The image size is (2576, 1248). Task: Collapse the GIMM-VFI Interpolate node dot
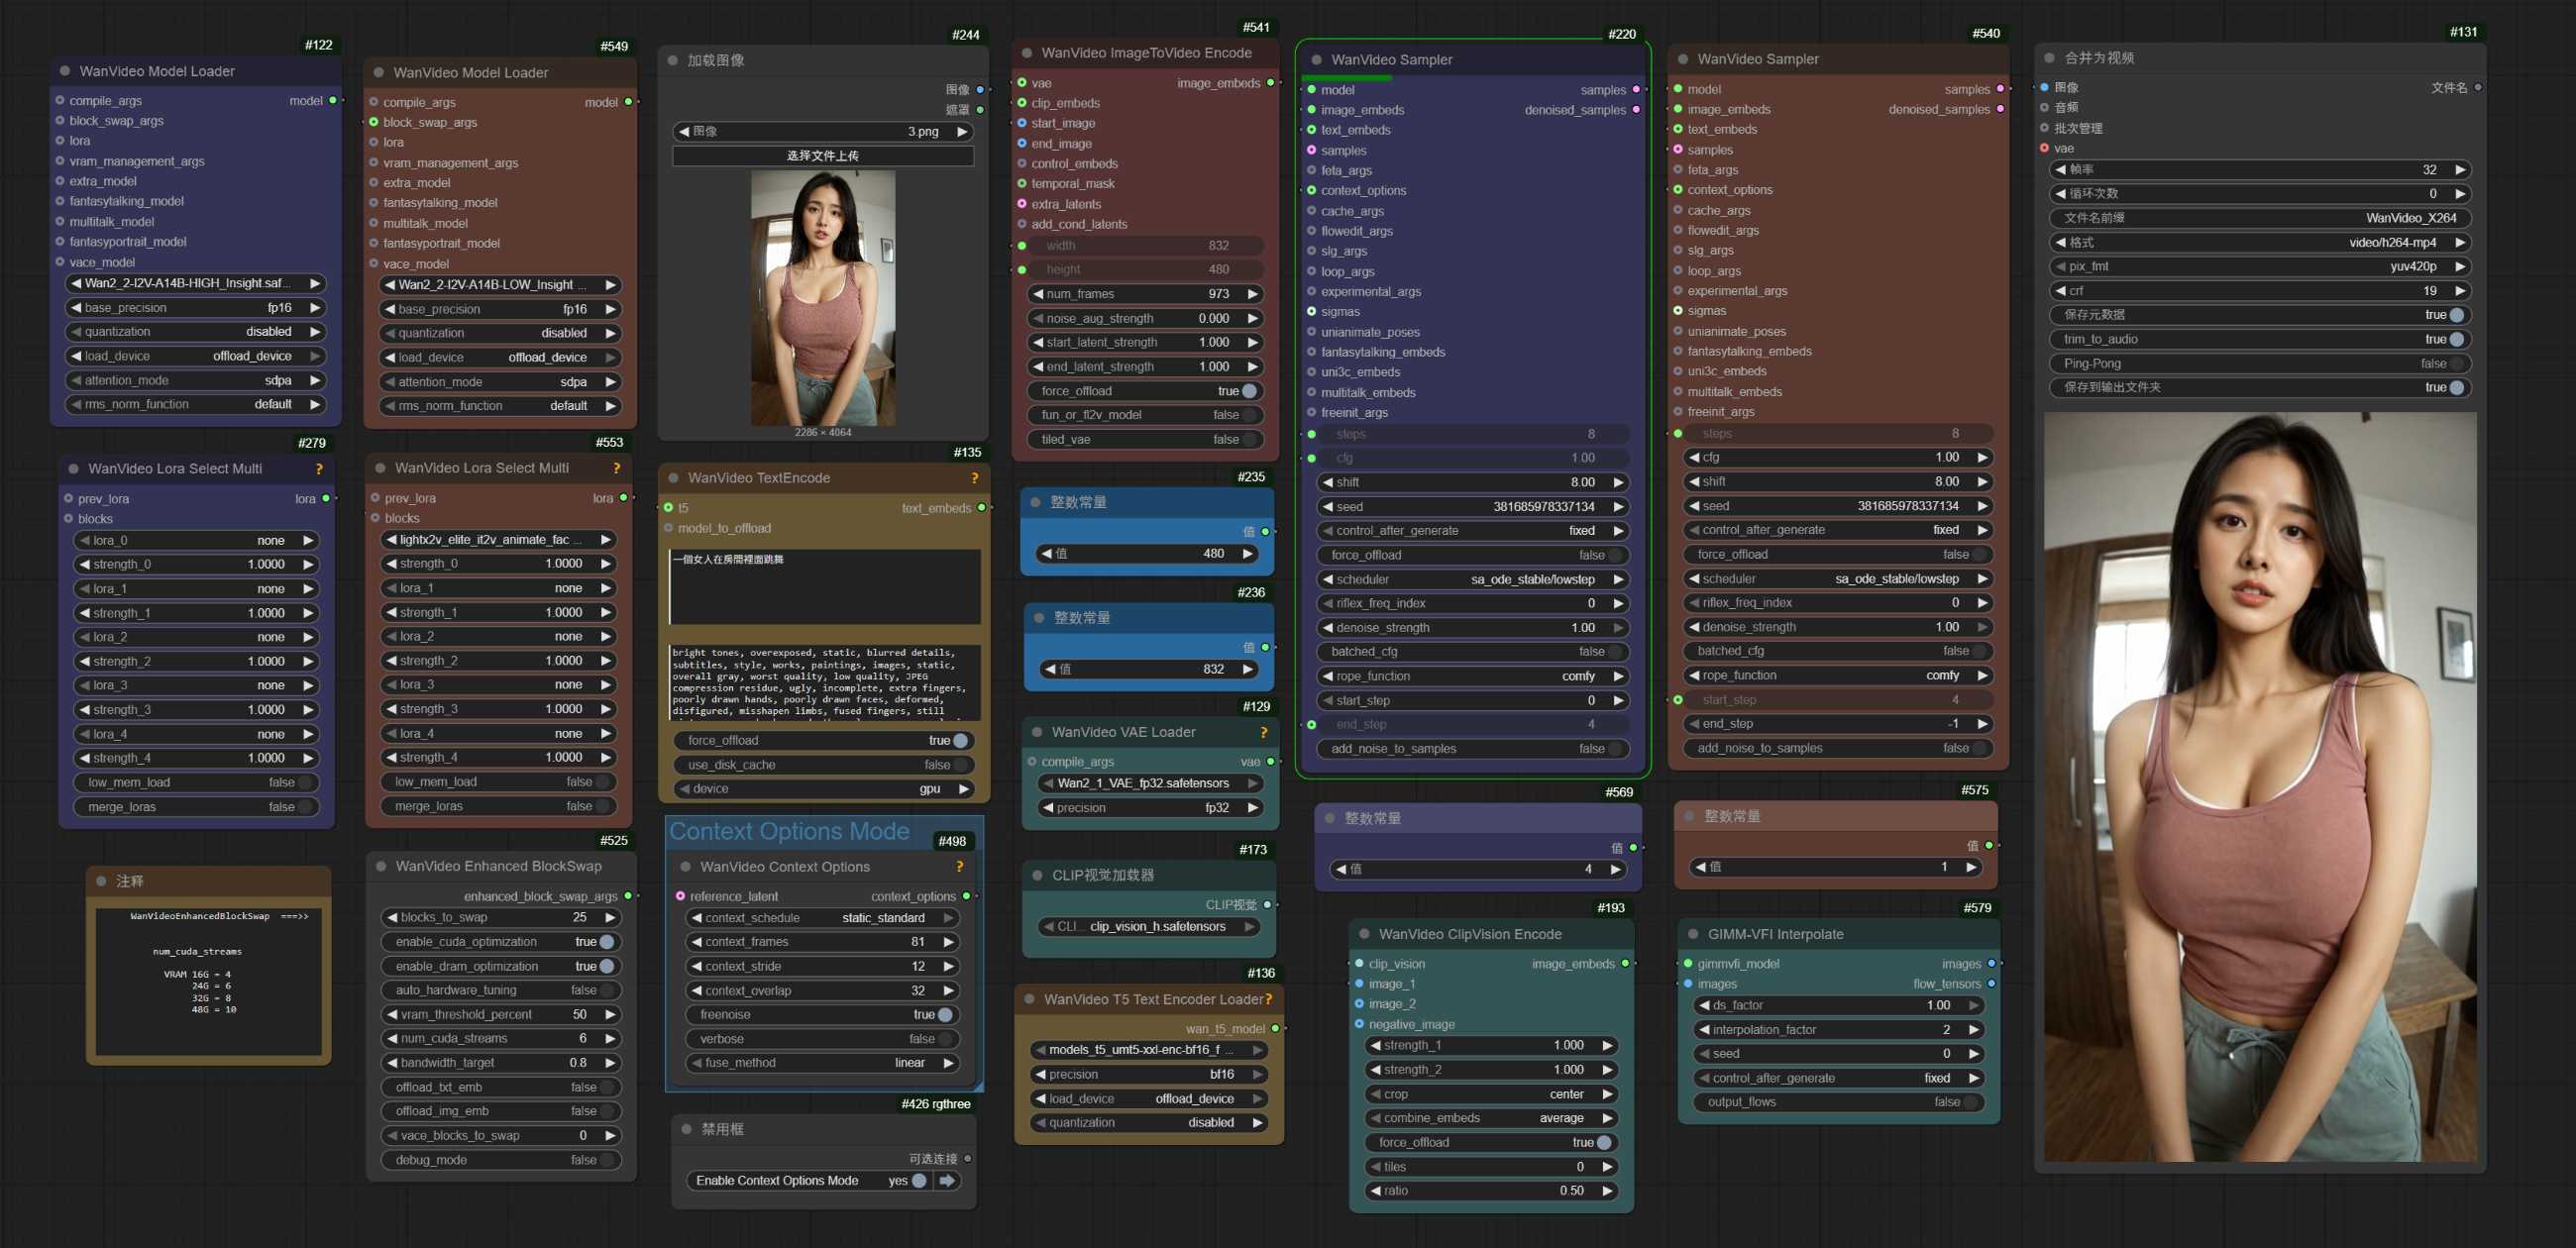[x=1693, y=934]
